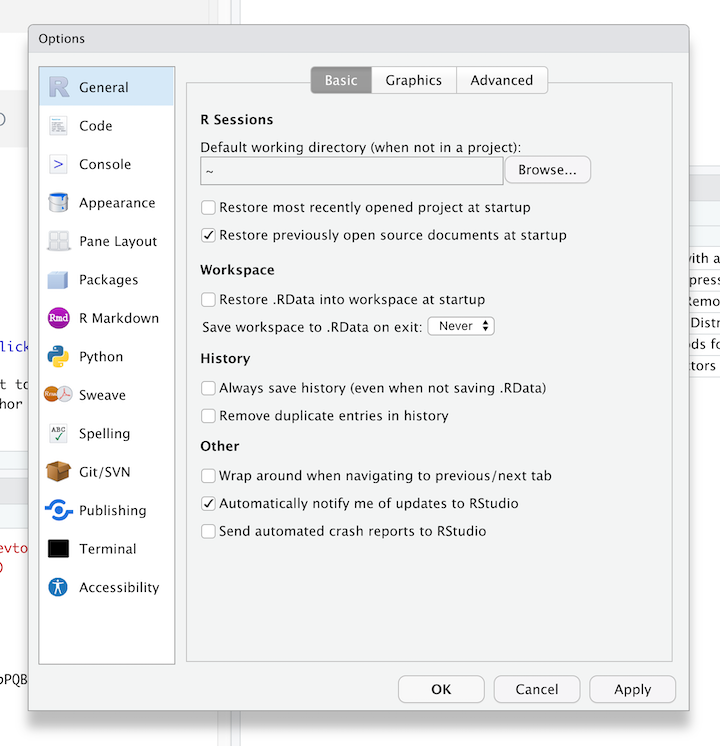Switch to the Graphics tab
The height and width of the screenshot is (746, 720).
pos(413,81)
